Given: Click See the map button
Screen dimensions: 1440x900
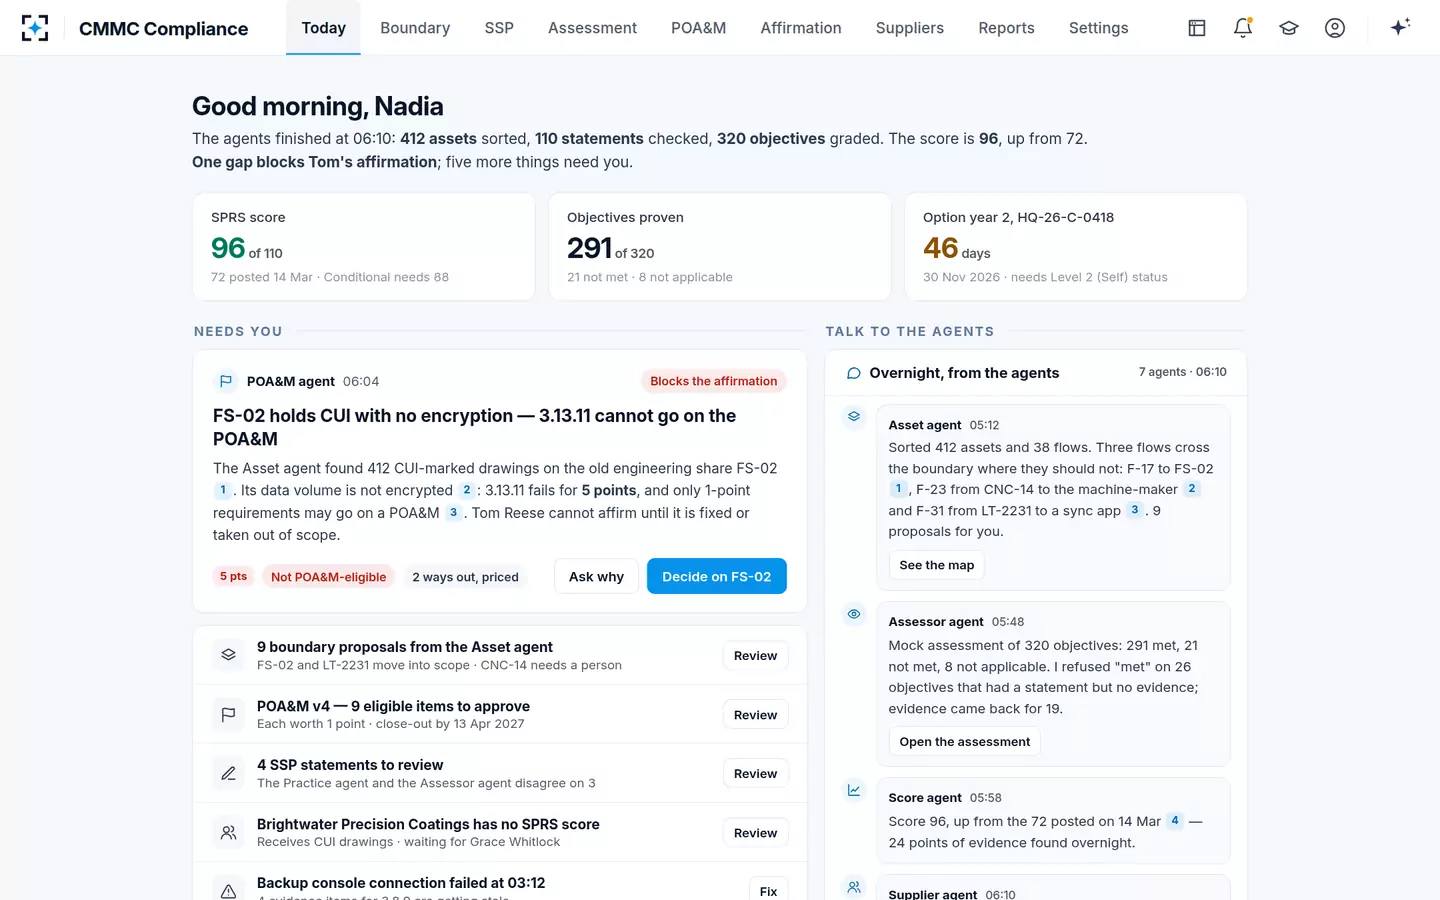Looking at the screenshot, I should [936, 565].
